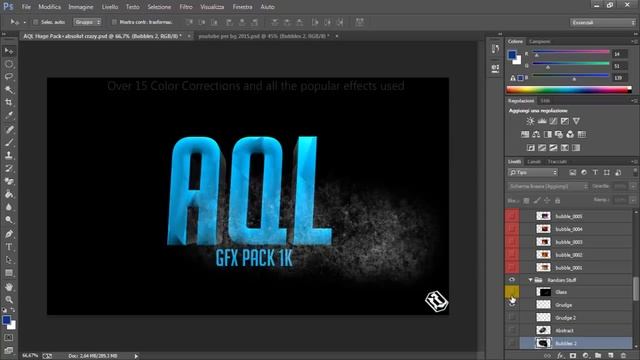The image size is (640, 360).
Task: Open the blending mode dropdown
Action: tap(548, 186)
